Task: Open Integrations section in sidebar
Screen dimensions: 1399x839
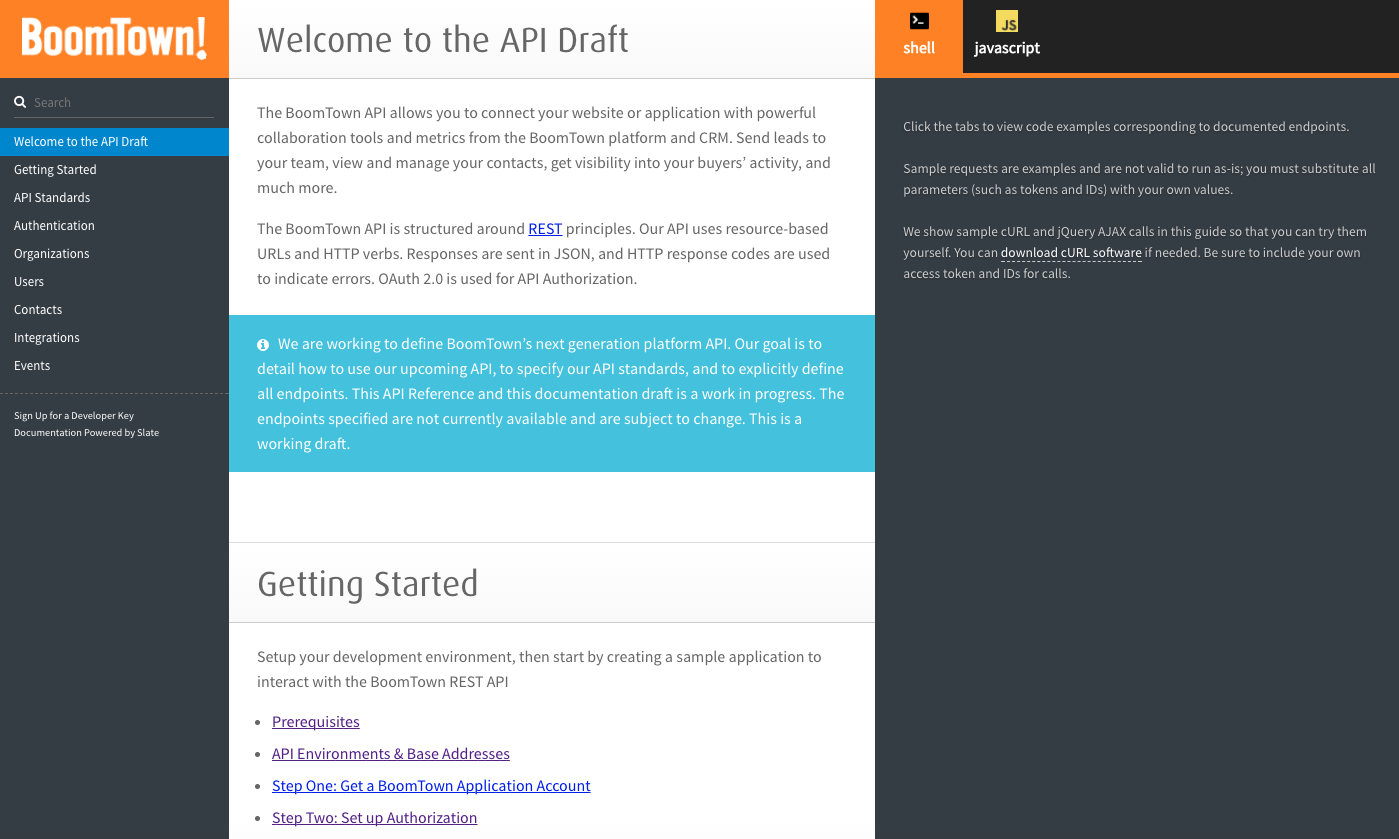Action: click(x=114, y=338)
